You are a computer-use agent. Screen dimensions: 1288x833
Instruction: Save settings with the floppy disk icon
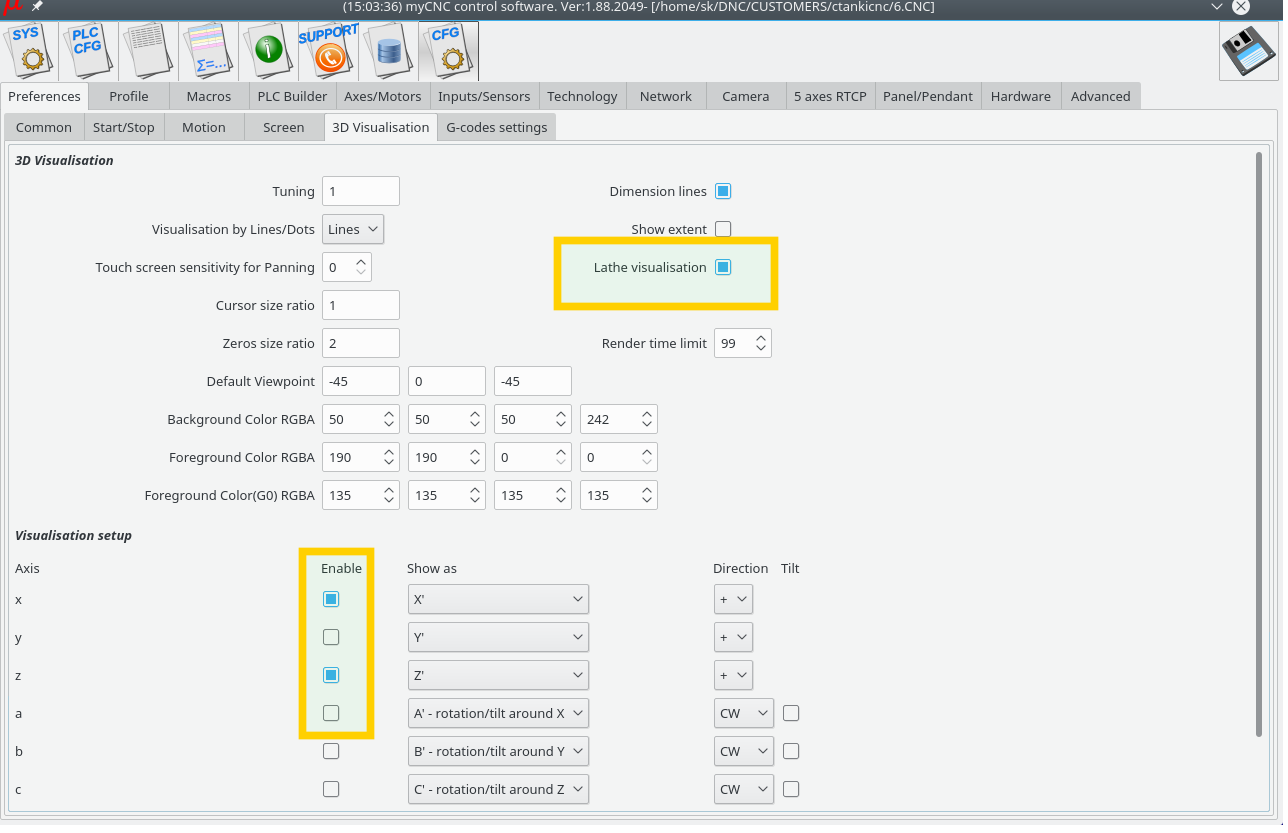(x=1248, y=51)
